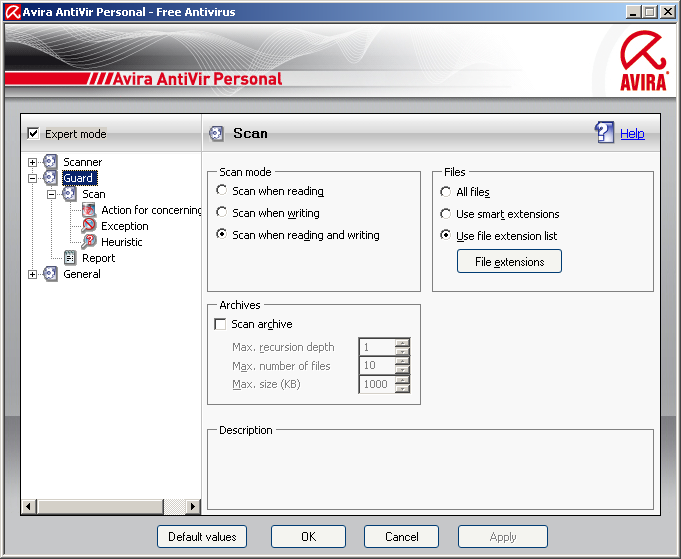Click the Report document icon
Image resolution: width=681 pixels, height=559 pixels.
point(69,258)
